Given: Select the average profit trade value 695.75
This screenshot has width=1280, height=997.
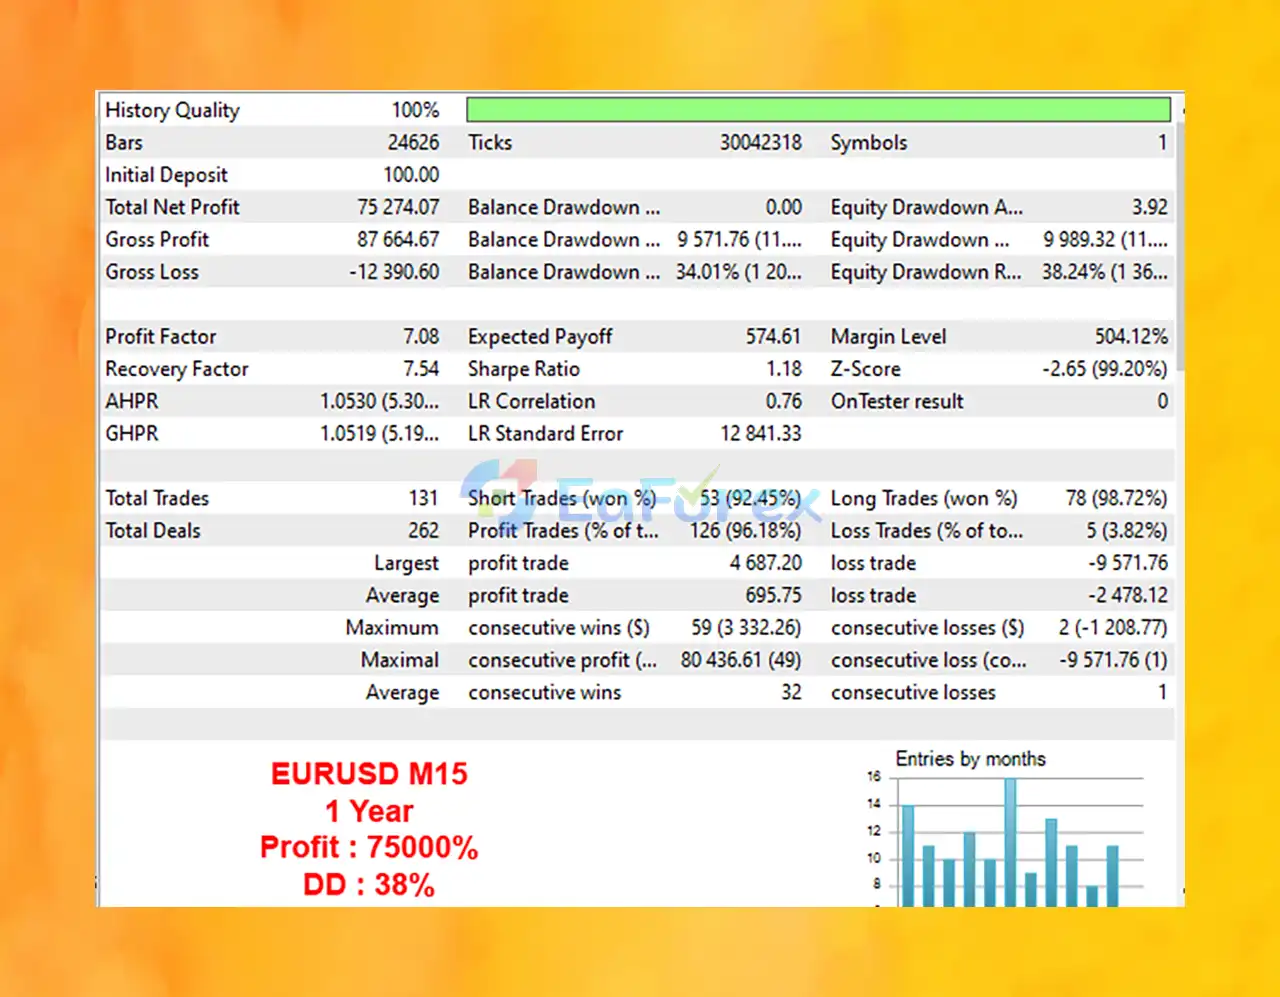Looking at the screenshot, I should [773, 595].
